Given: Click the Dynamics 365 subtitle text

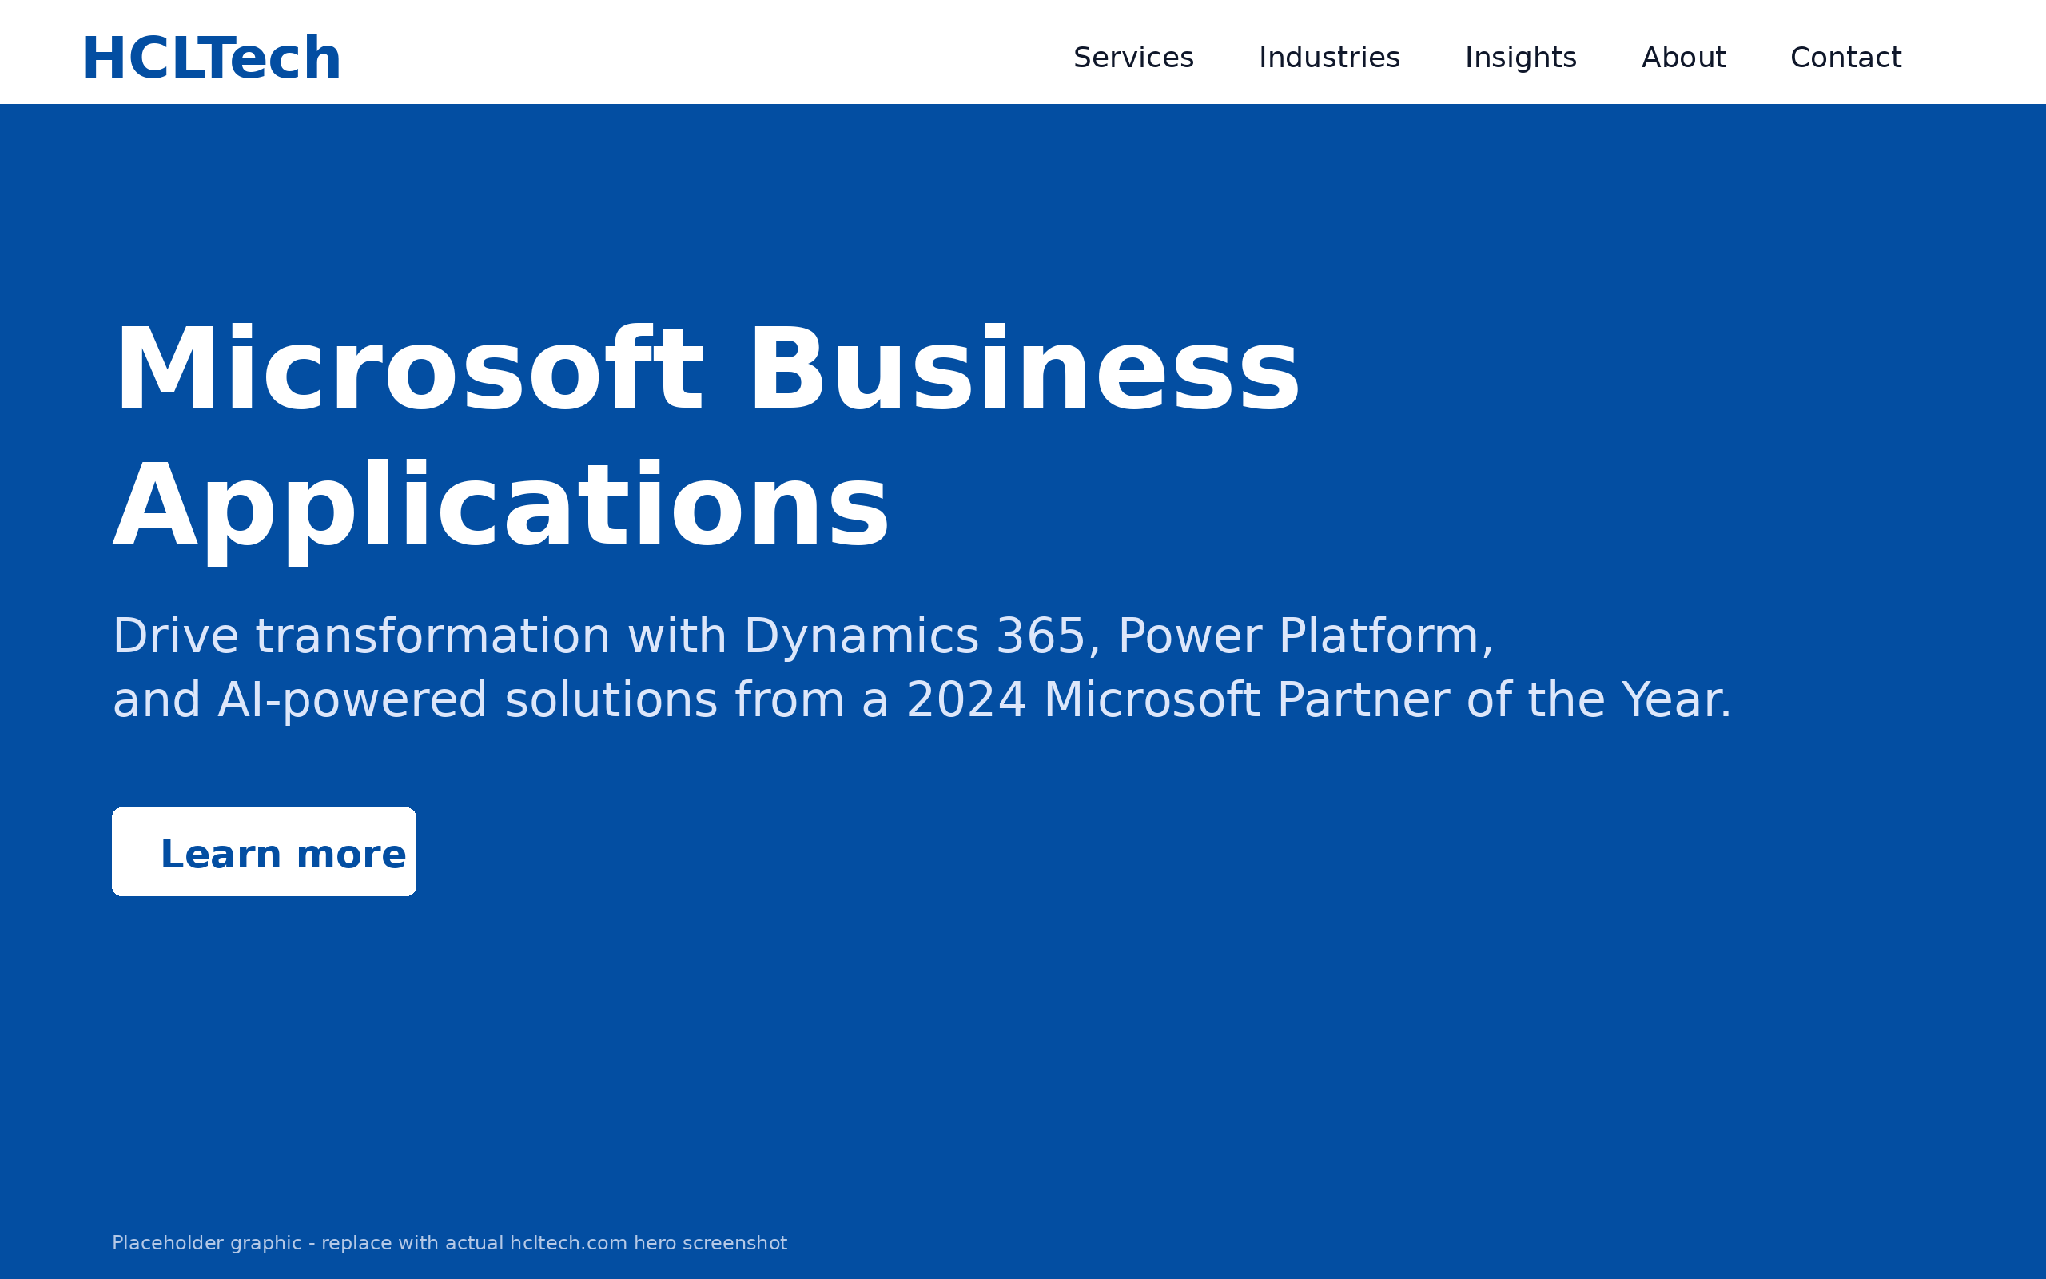Looking at the screenshot, I should (803, 636).
